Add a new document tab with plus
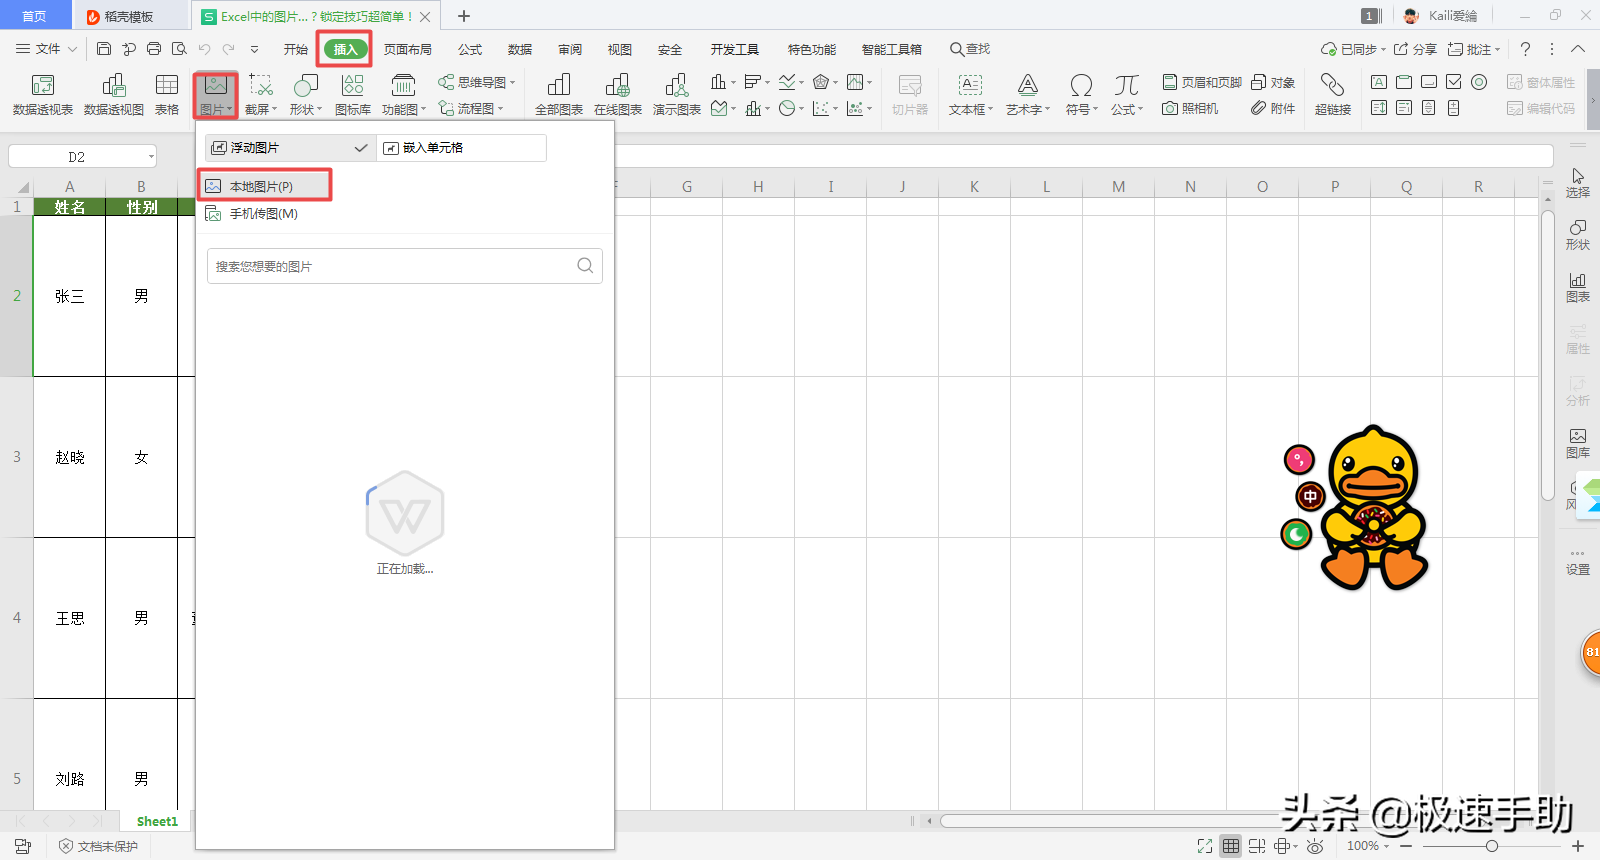The image size is (1600, 860). point(464,16)
